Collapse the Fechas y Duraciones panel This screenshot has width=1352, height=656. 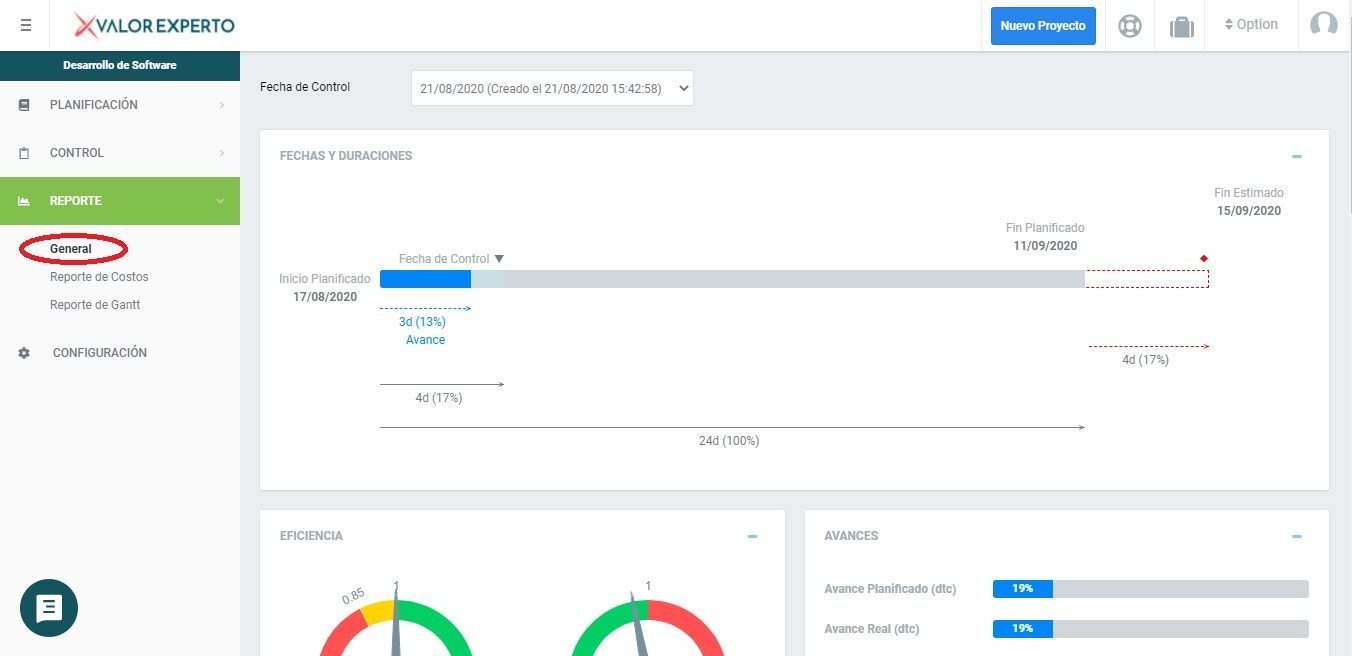(1297, 157)
